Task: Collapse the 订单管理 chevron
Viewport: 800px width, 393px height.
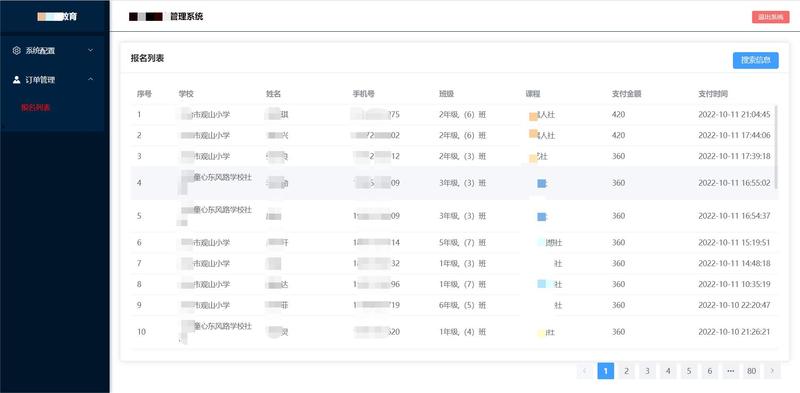Action: pyautogui.click(x=90, y=80)
